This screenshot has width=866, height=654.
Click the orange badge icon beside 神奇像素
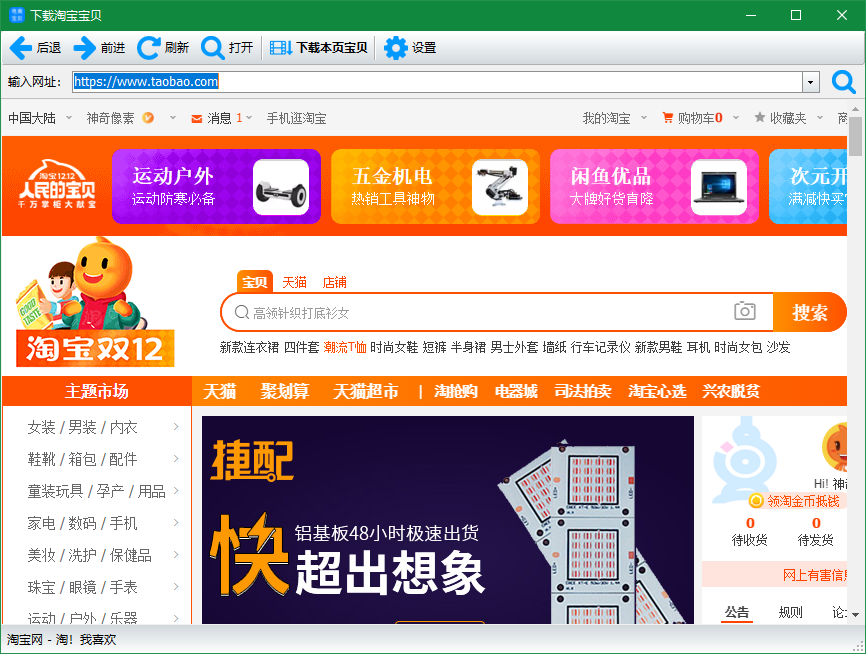click(148, 118)
